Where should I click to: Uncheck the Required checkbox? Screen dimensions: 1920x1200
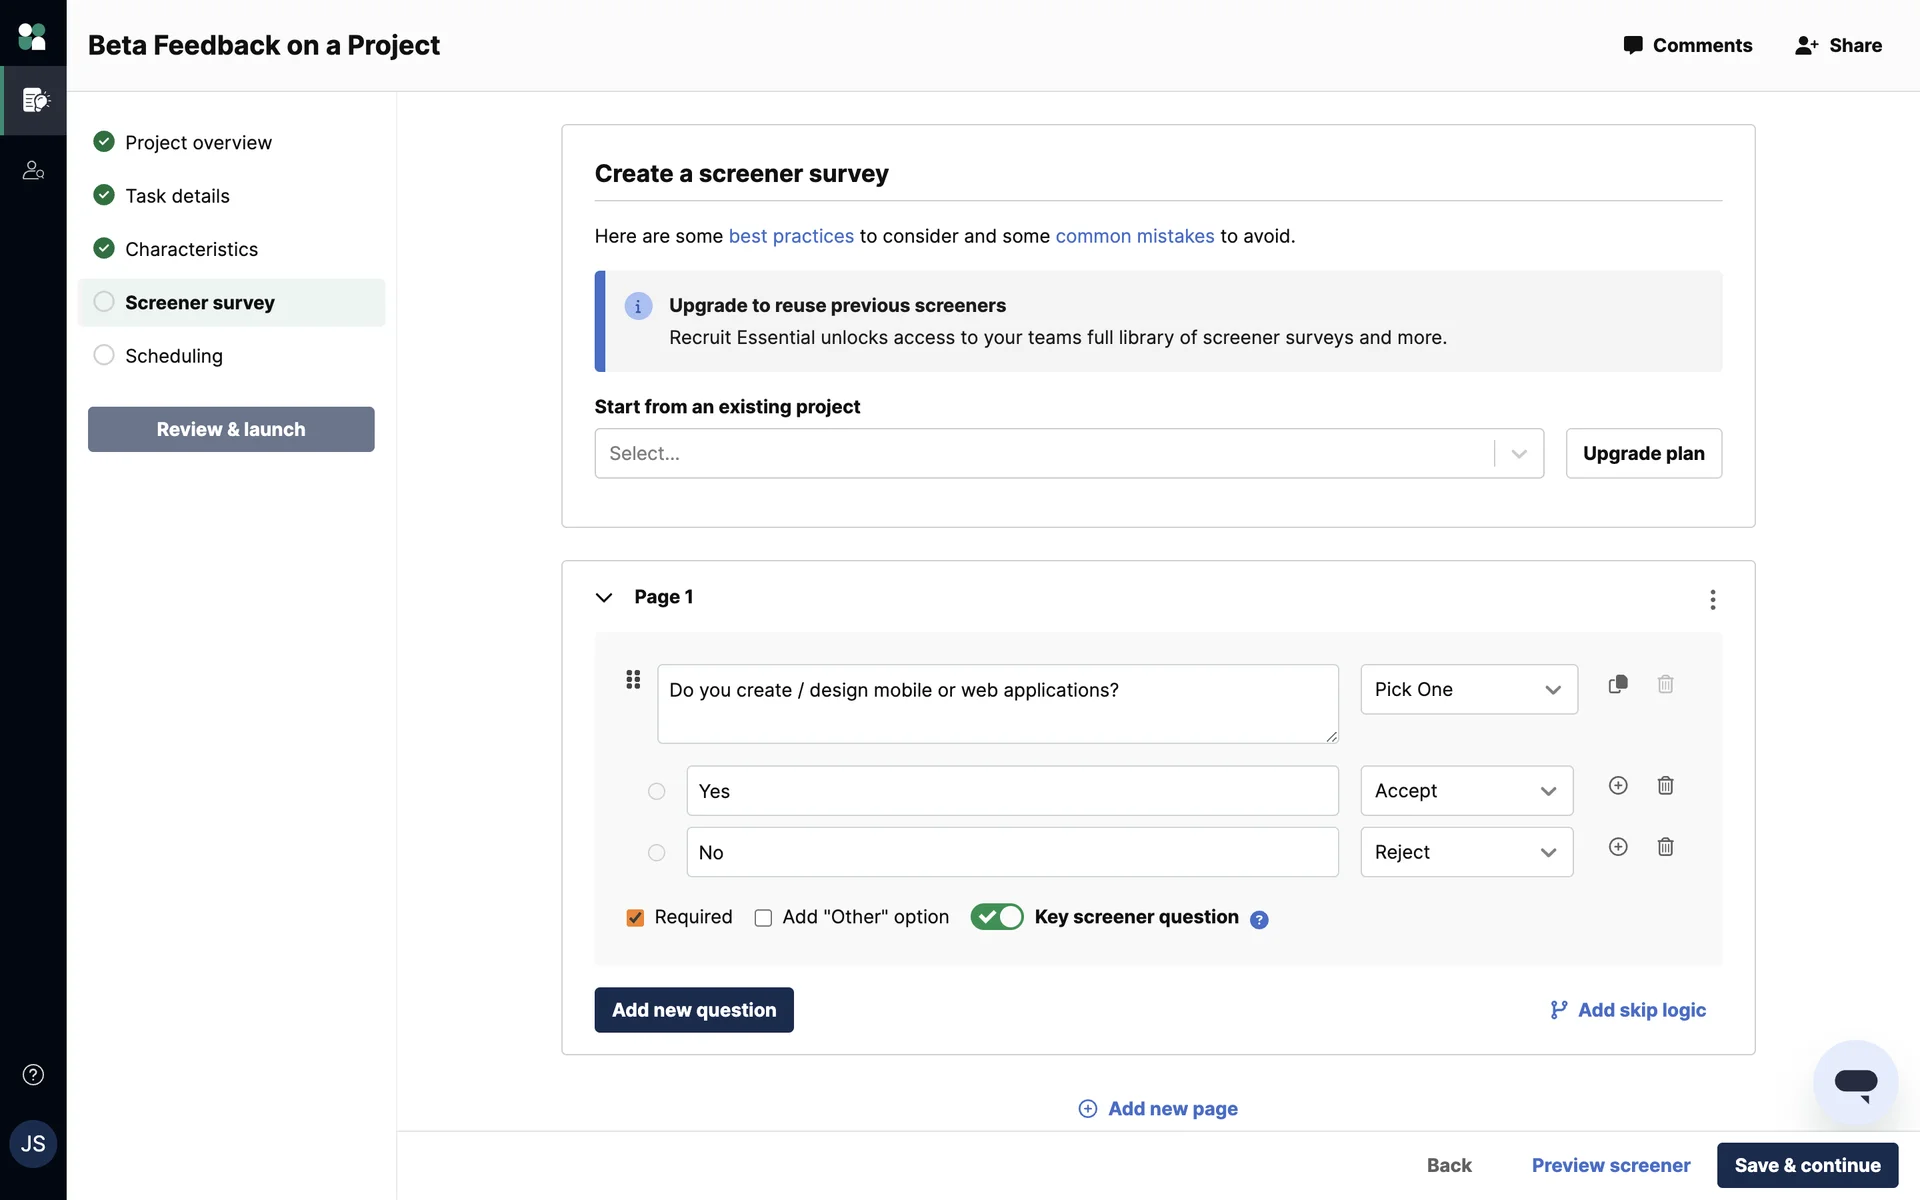[x=635, y=918]
